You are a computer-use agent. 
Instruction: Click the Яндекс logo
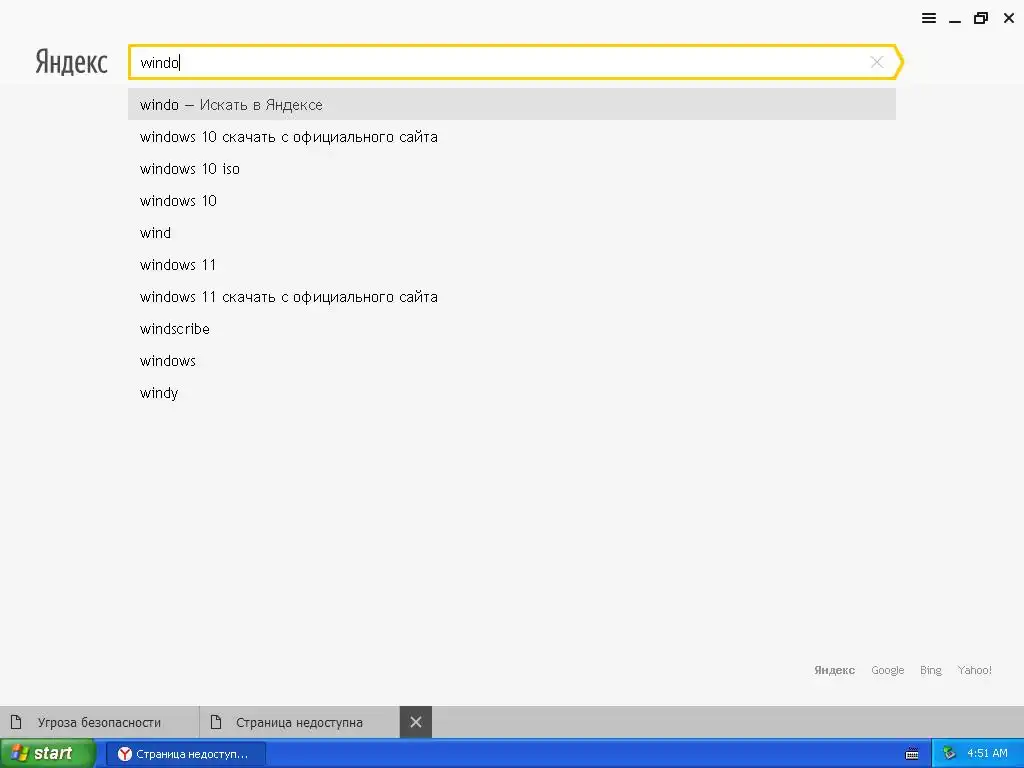point(71,62)
